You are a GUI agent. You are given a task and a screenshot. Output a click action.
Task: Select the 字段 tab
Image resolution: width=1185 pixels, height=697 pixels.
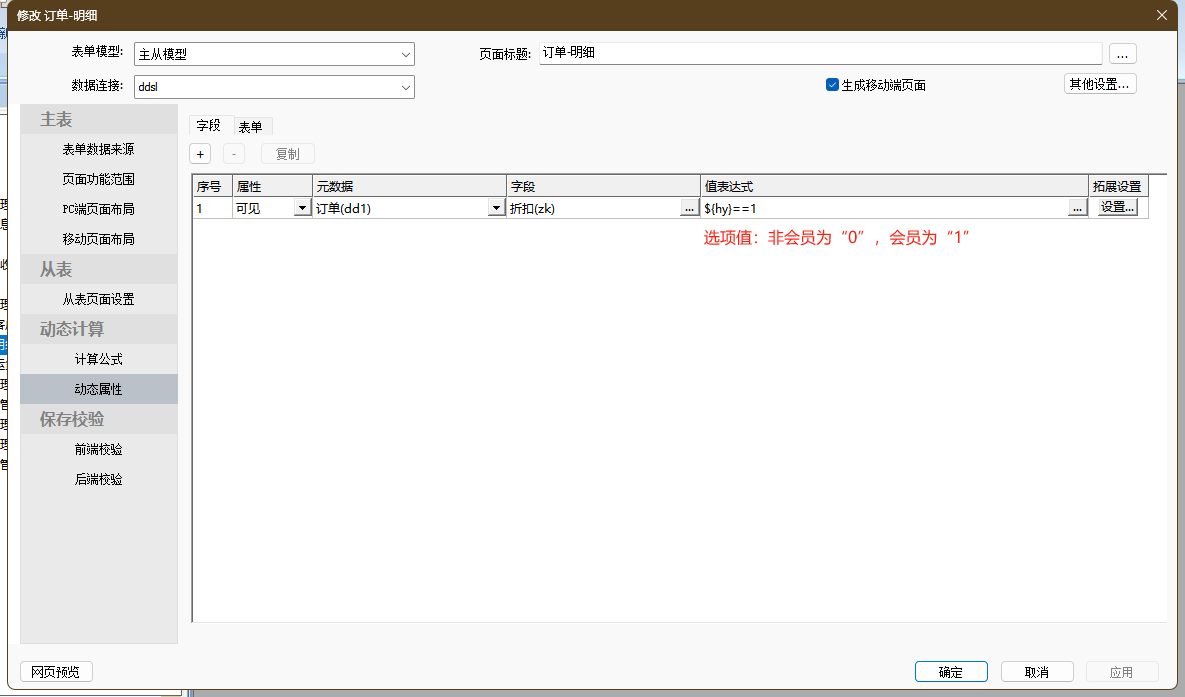tap(208, 126)
